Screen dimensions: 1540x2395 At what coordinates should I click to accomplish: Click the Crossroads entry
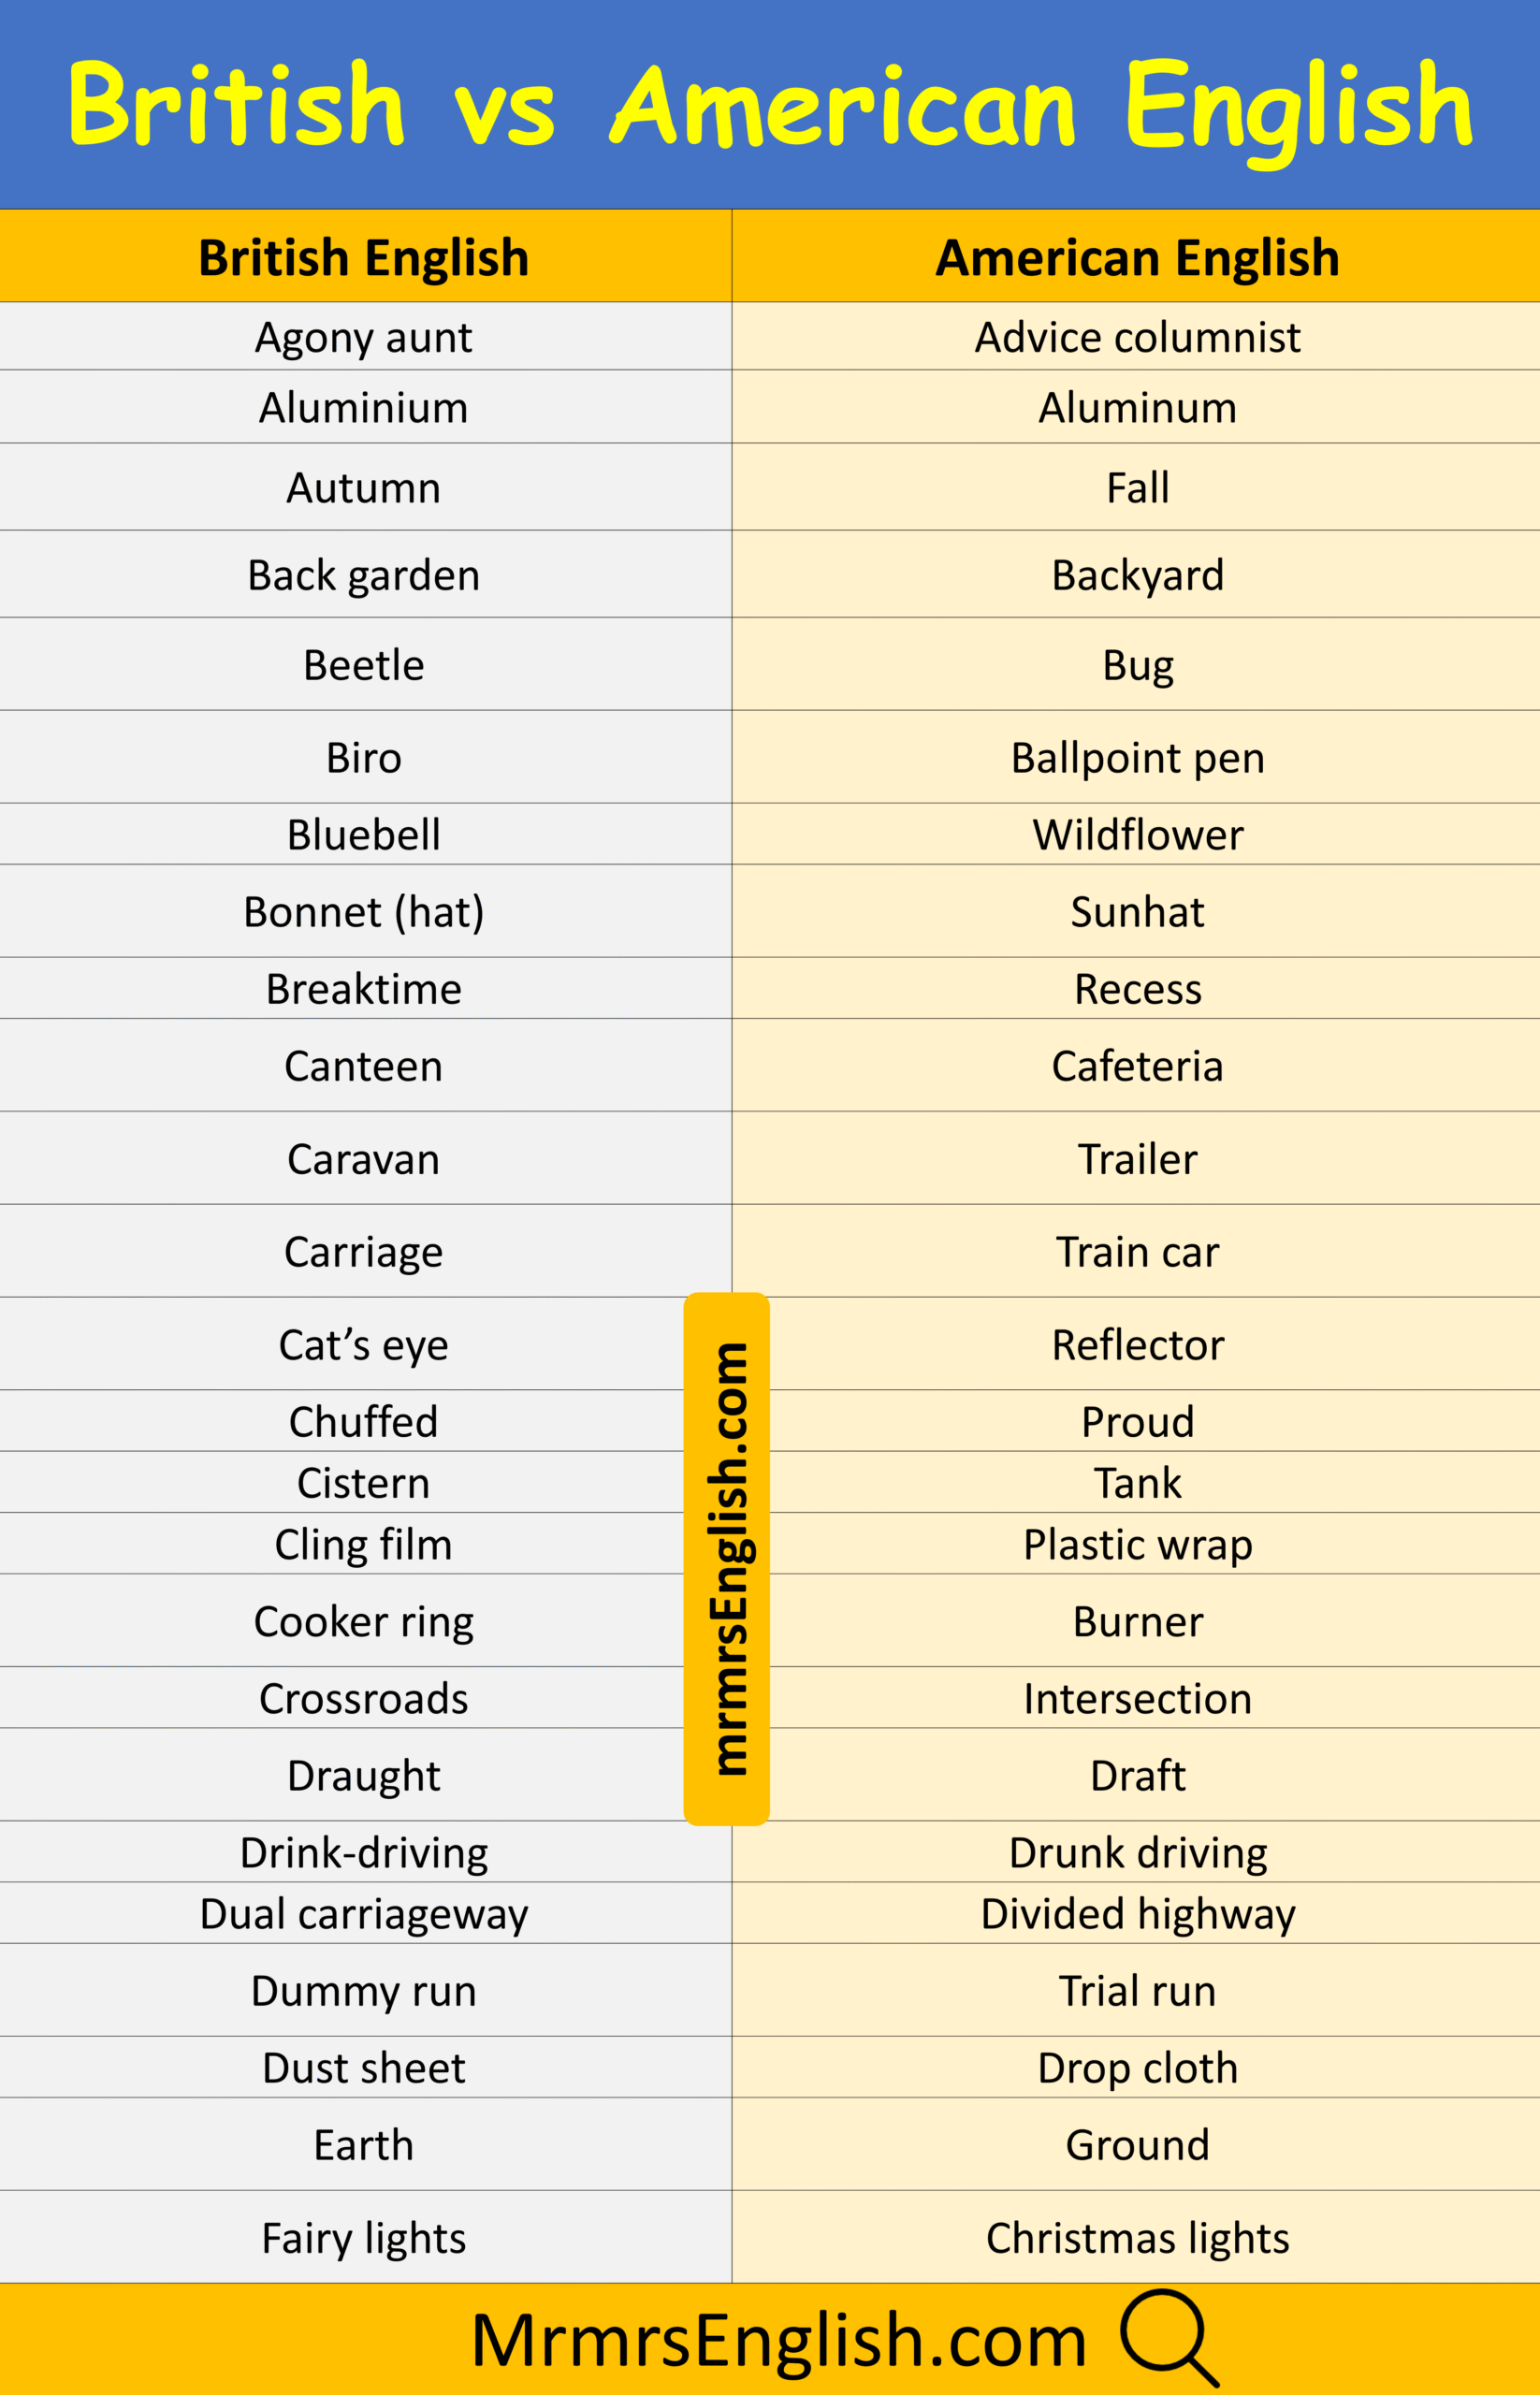[364, 1698]
